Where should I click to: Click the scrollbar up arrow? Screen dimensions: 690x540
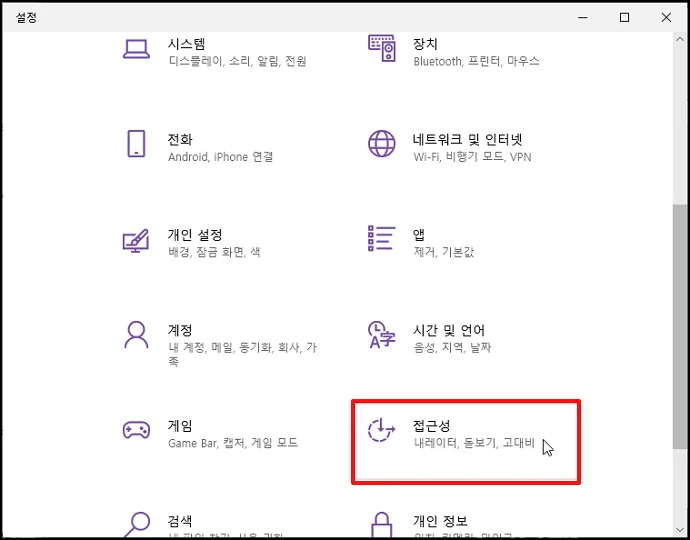click(x=679, y=40)
